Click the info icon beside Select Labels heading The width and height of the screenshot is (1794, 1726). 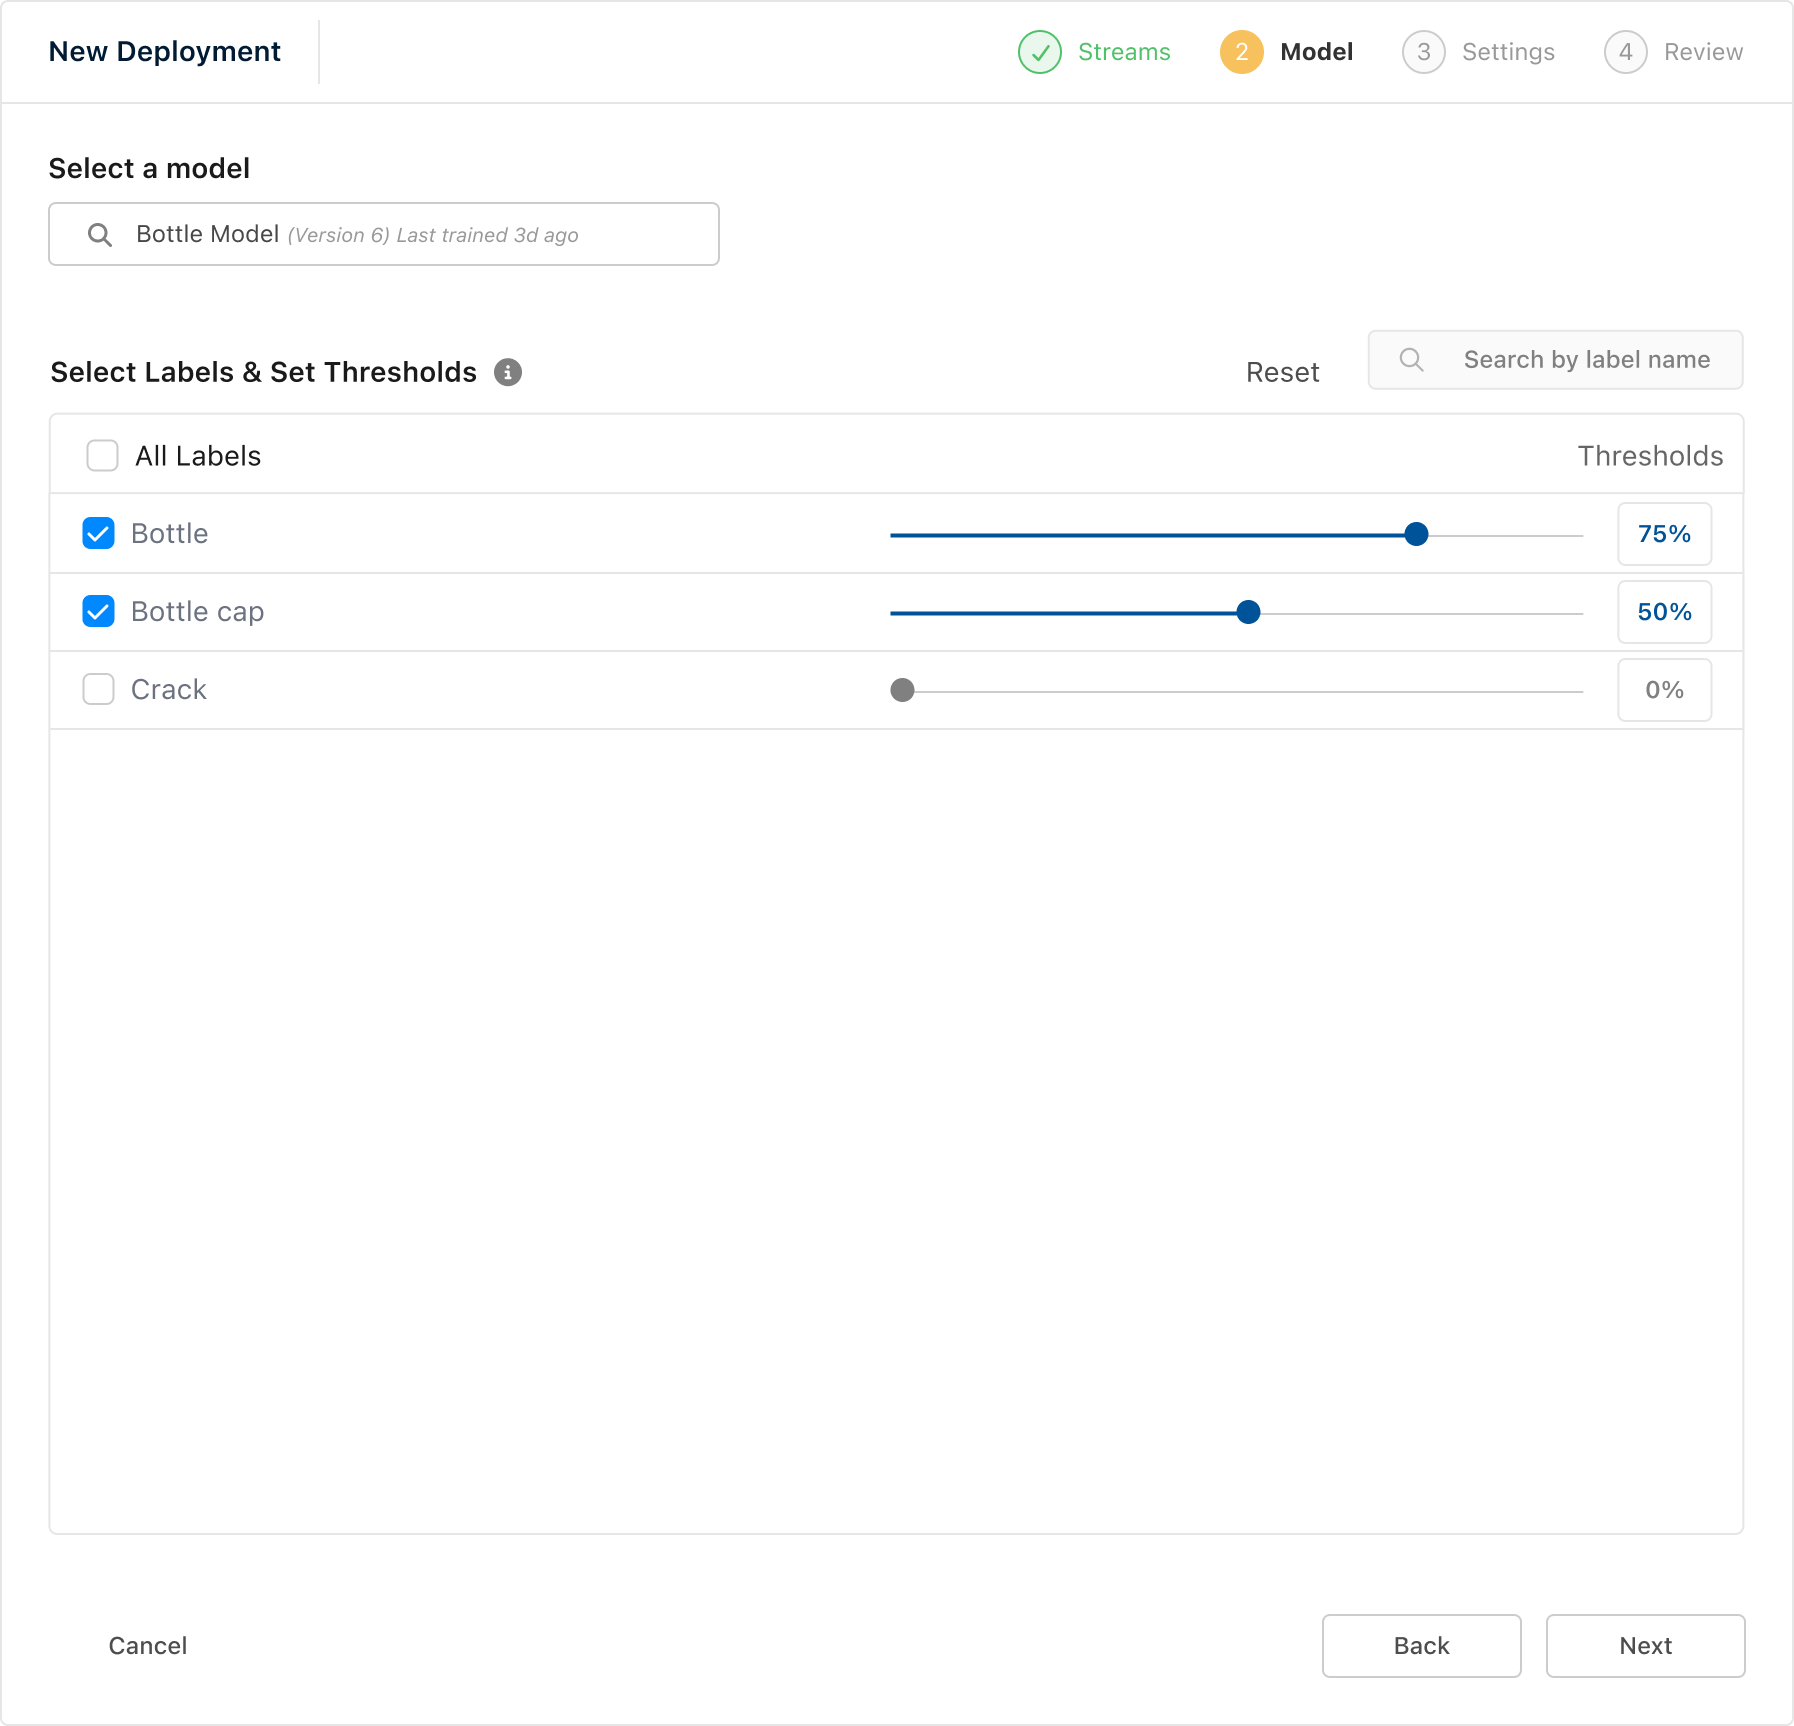pos(508,372)
